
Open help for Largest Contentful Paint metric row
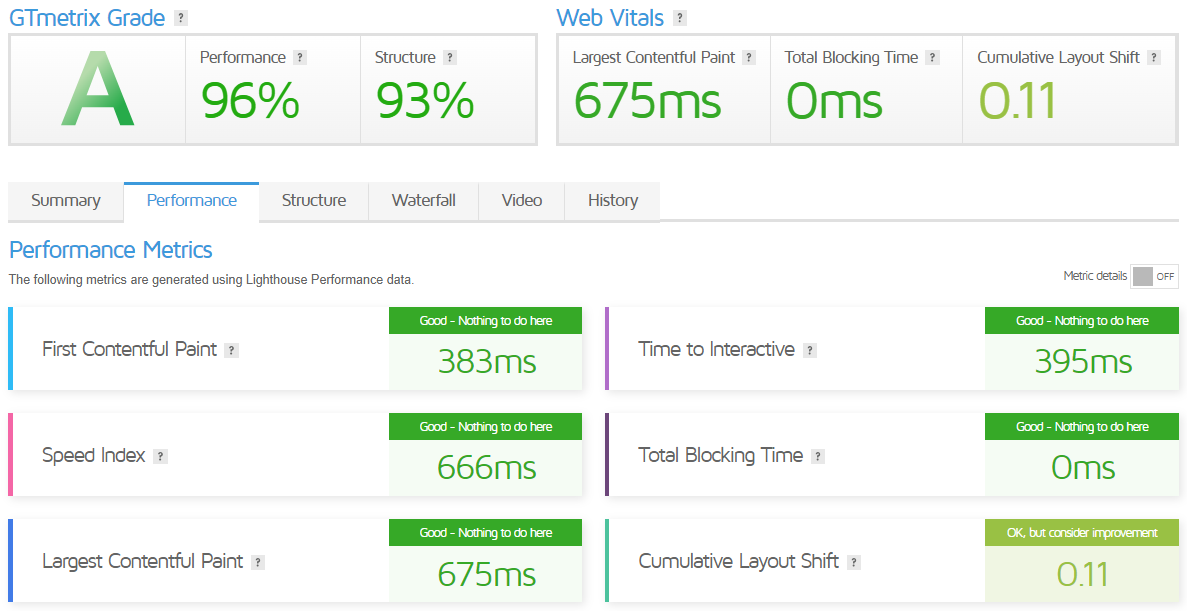(257, 563)
